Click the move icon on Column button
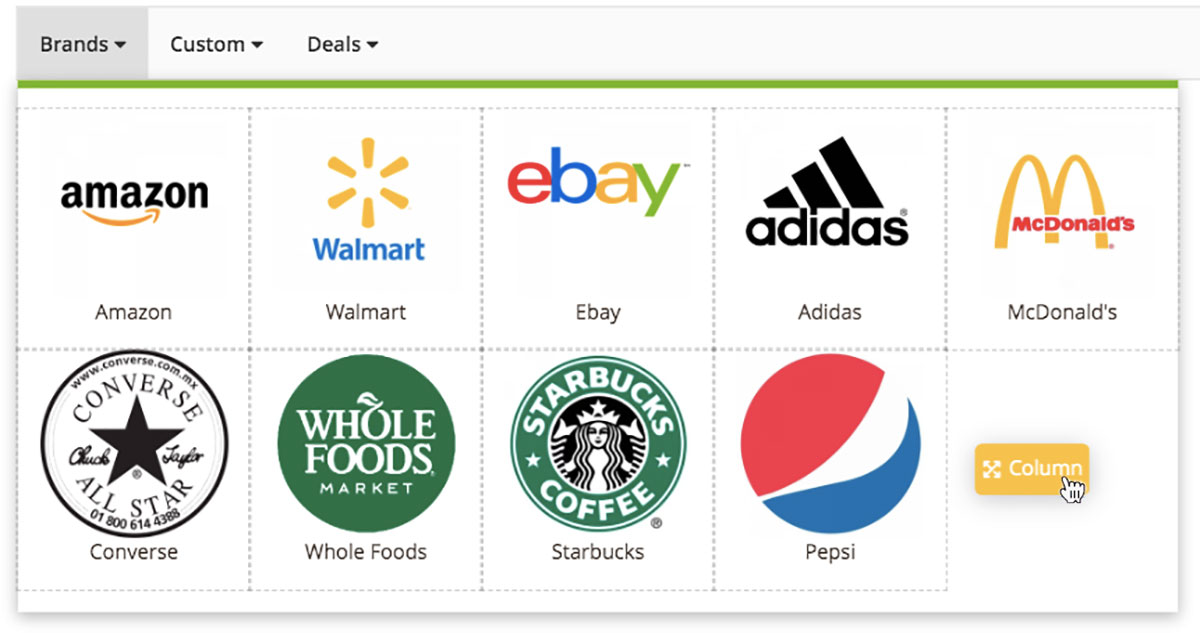 (992, 469)
